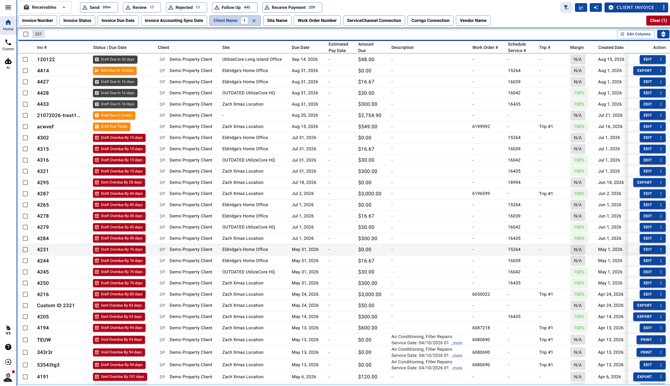
Task: Click the Clear (1) filters button
Action: [x=658, y=21]
